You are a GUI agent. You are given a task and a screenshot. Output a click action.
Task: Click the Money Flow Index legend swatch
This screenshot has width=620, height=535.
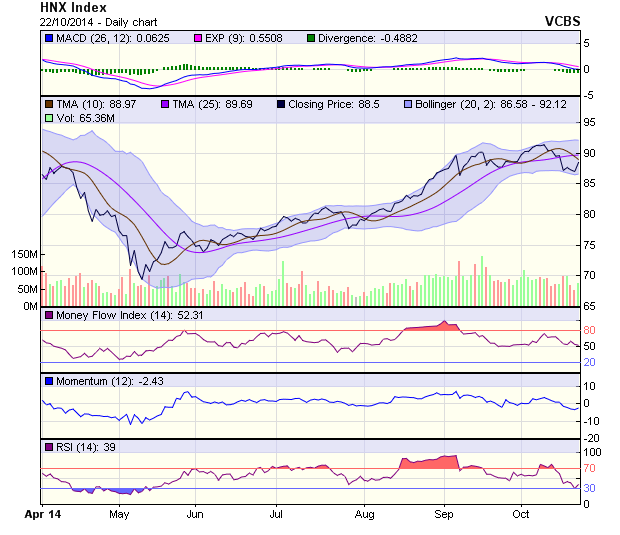coord(49,315)
